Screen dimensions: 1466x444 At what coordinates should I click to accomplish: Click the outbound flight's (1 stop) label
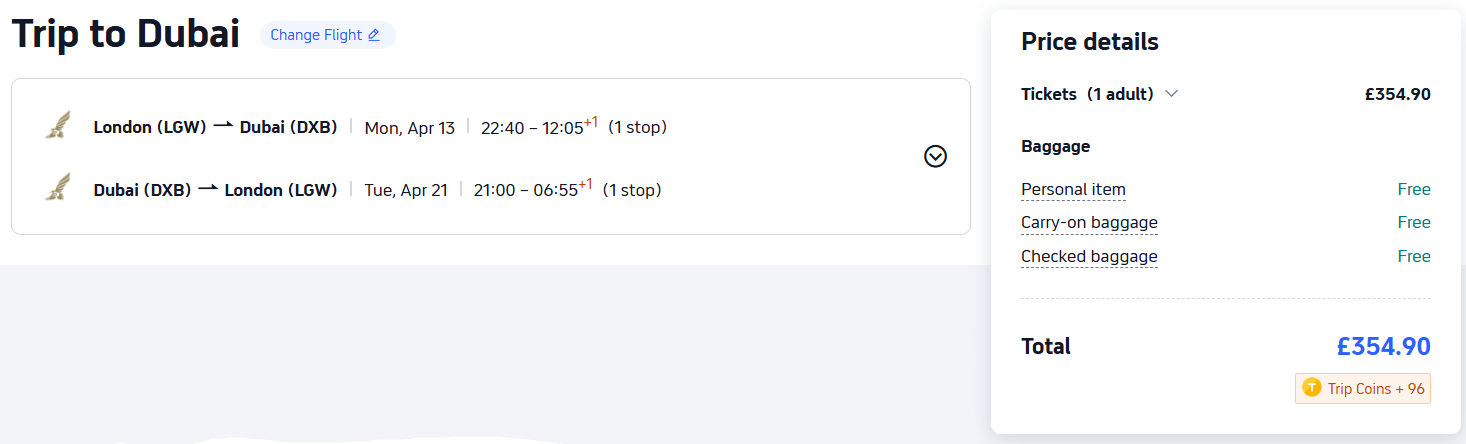(x=637, y=127)
